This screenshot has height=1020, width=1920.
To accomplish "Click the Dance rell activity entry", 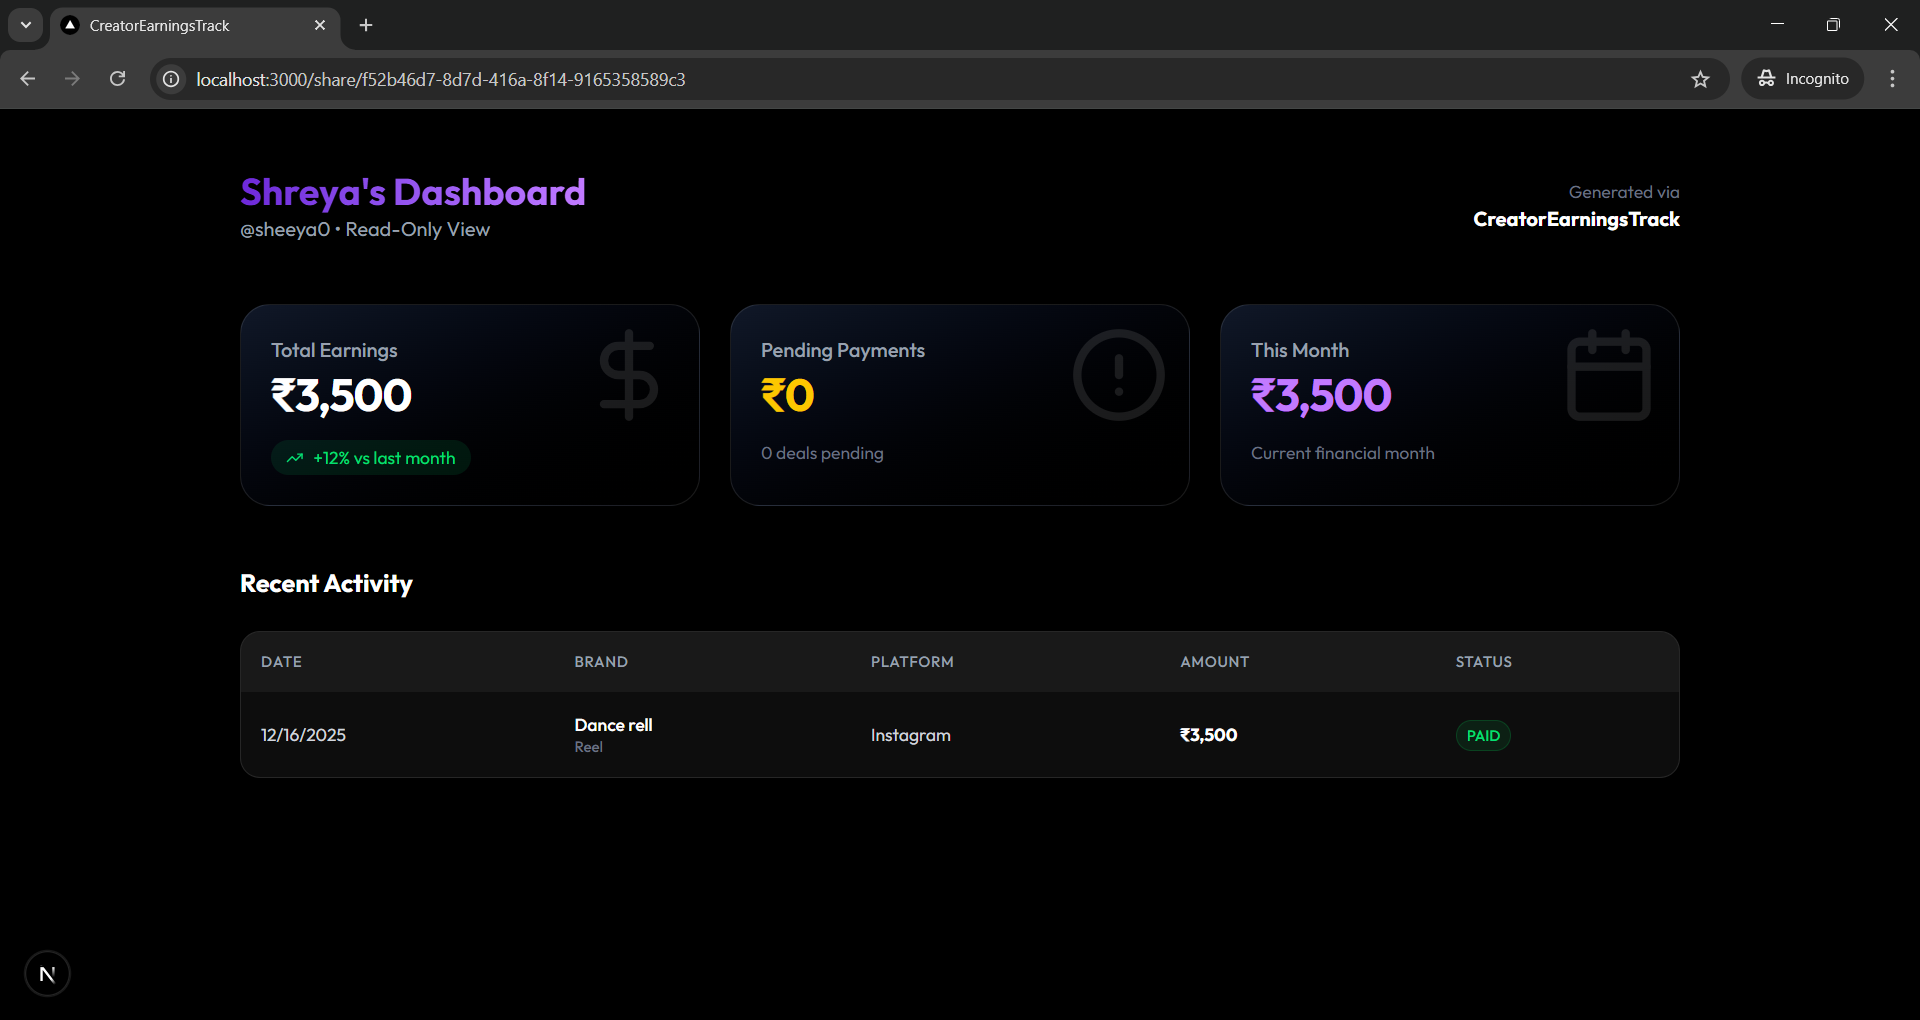I will (x=612, y=733).
